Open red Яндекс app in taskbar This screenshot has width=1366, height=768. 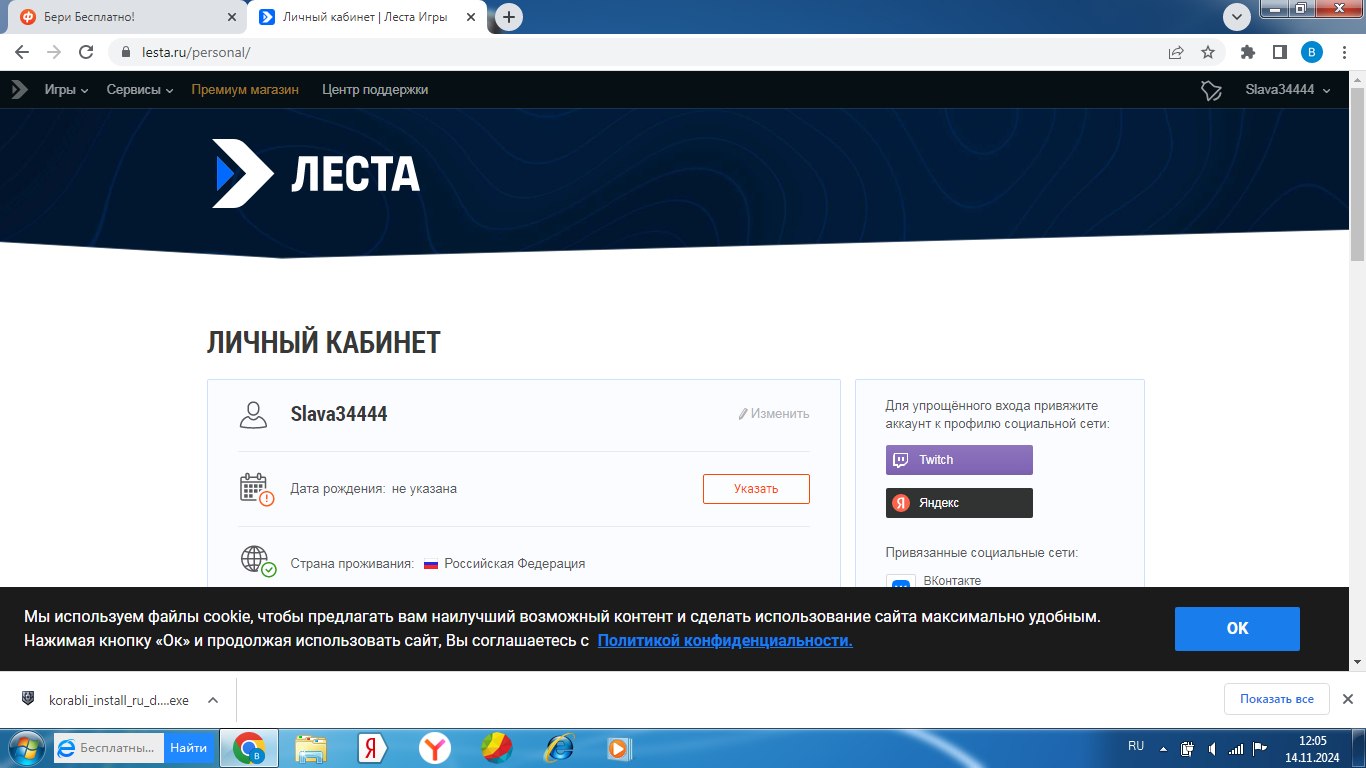pyautogui.click(x=373, y=748)
